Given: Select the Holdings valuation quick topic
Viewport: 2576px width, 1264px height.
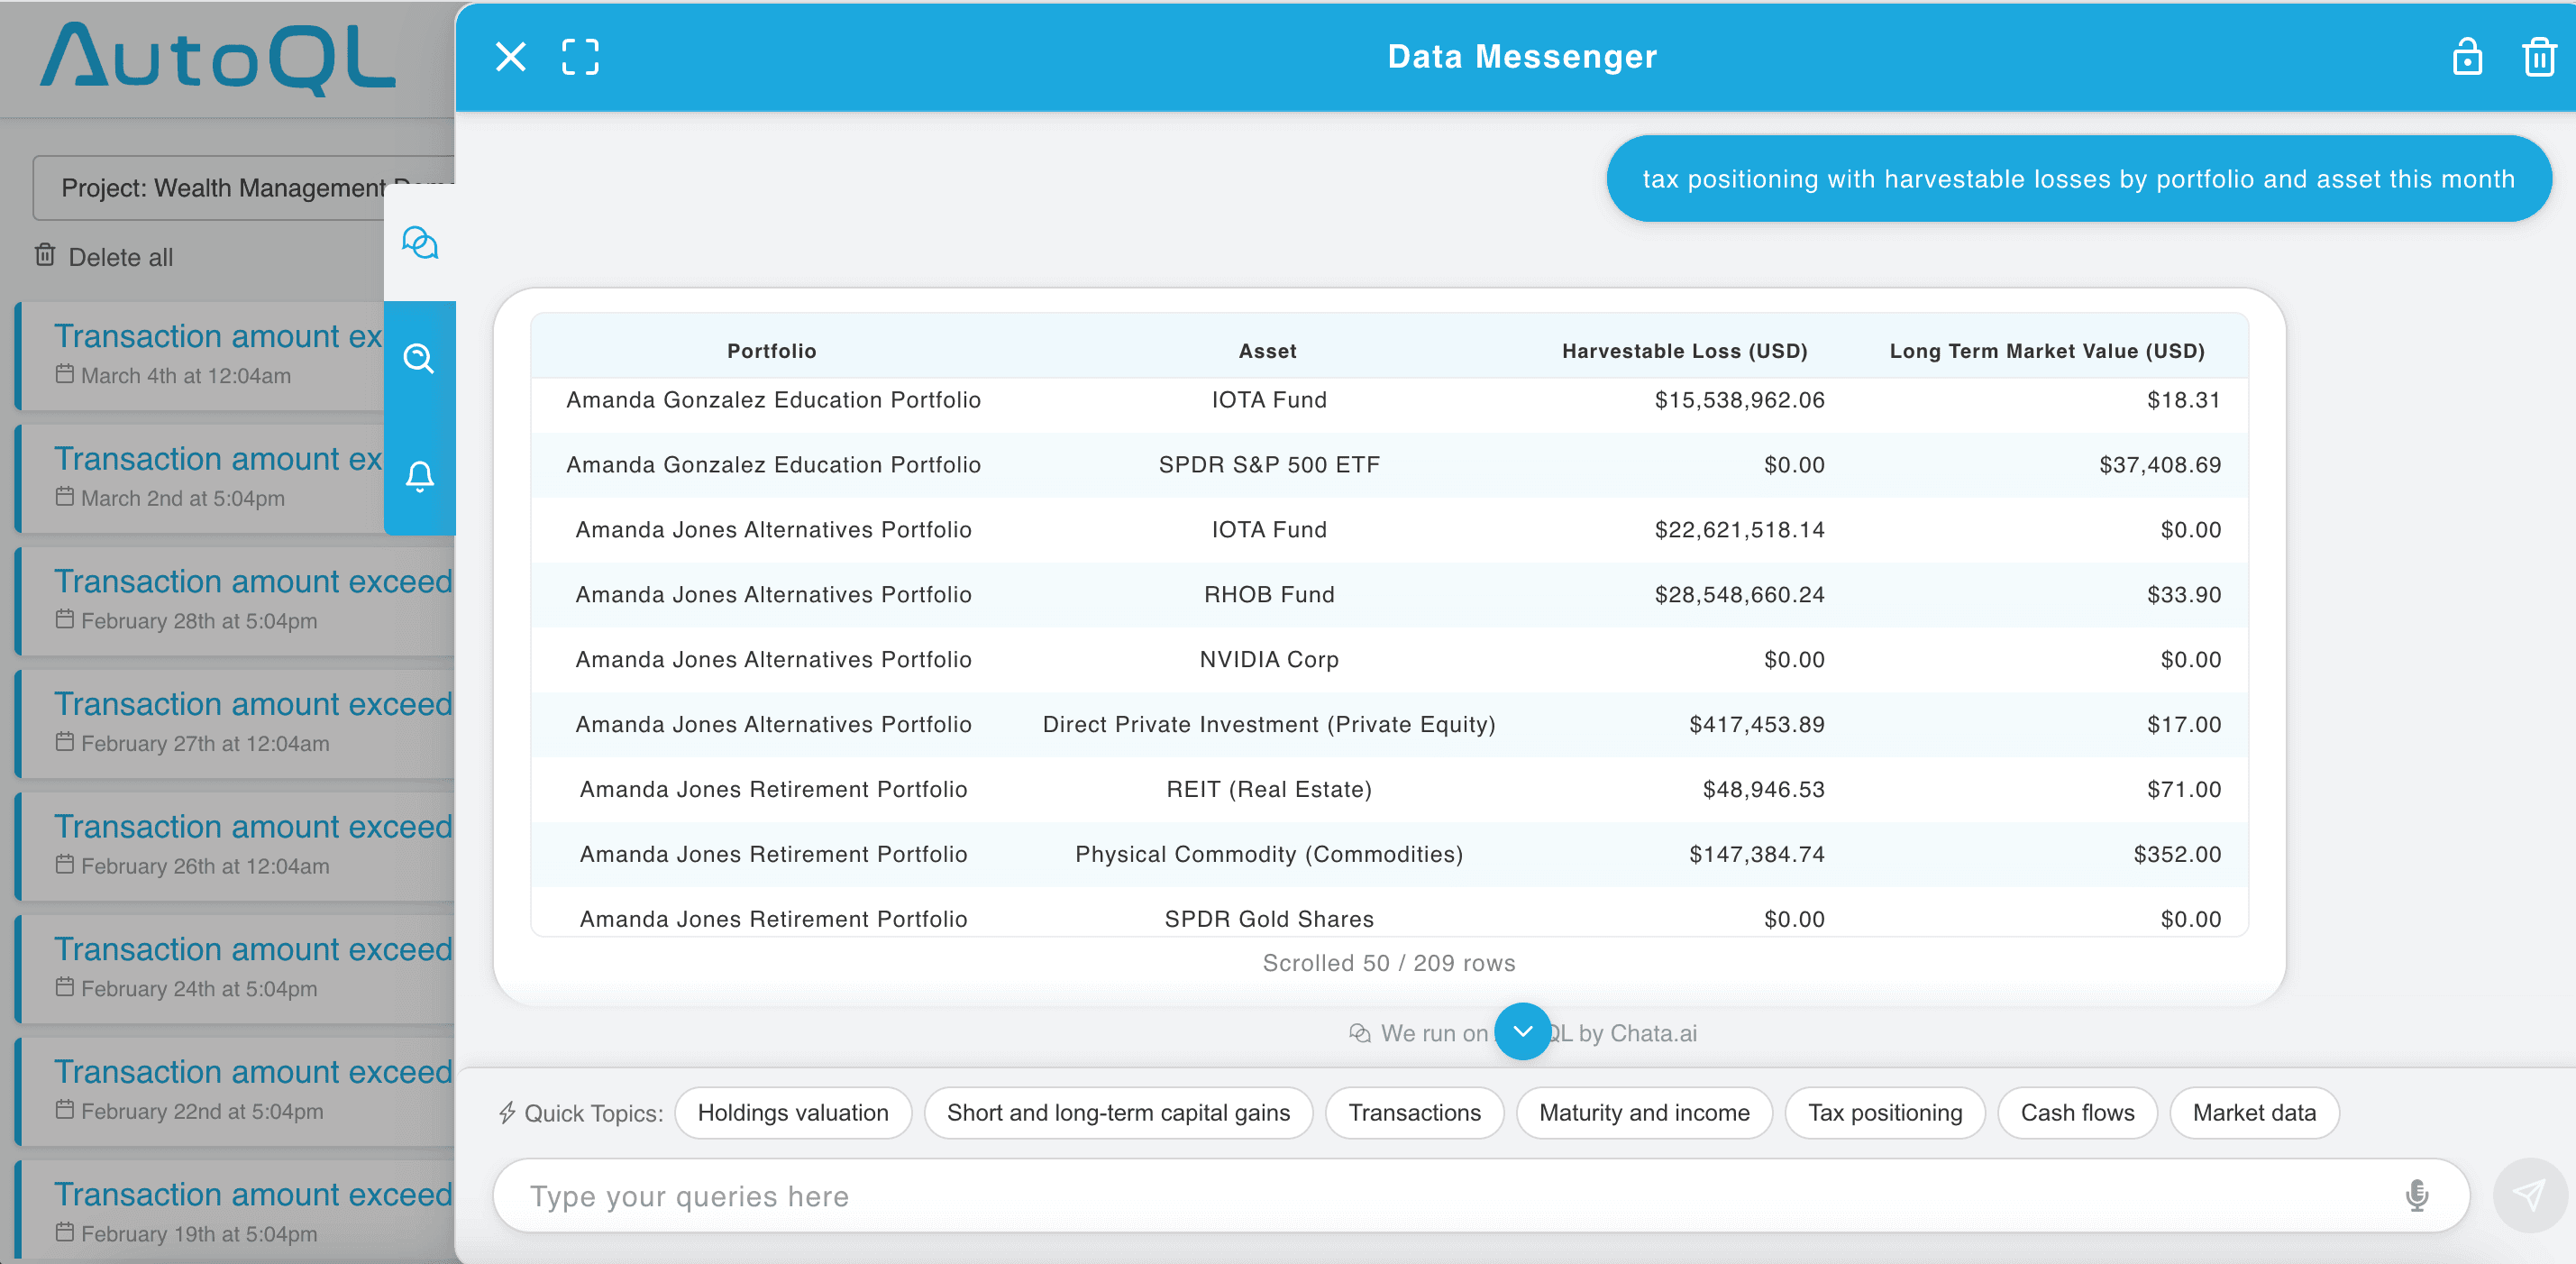Looking at the screenshot, I should 793,1113.
